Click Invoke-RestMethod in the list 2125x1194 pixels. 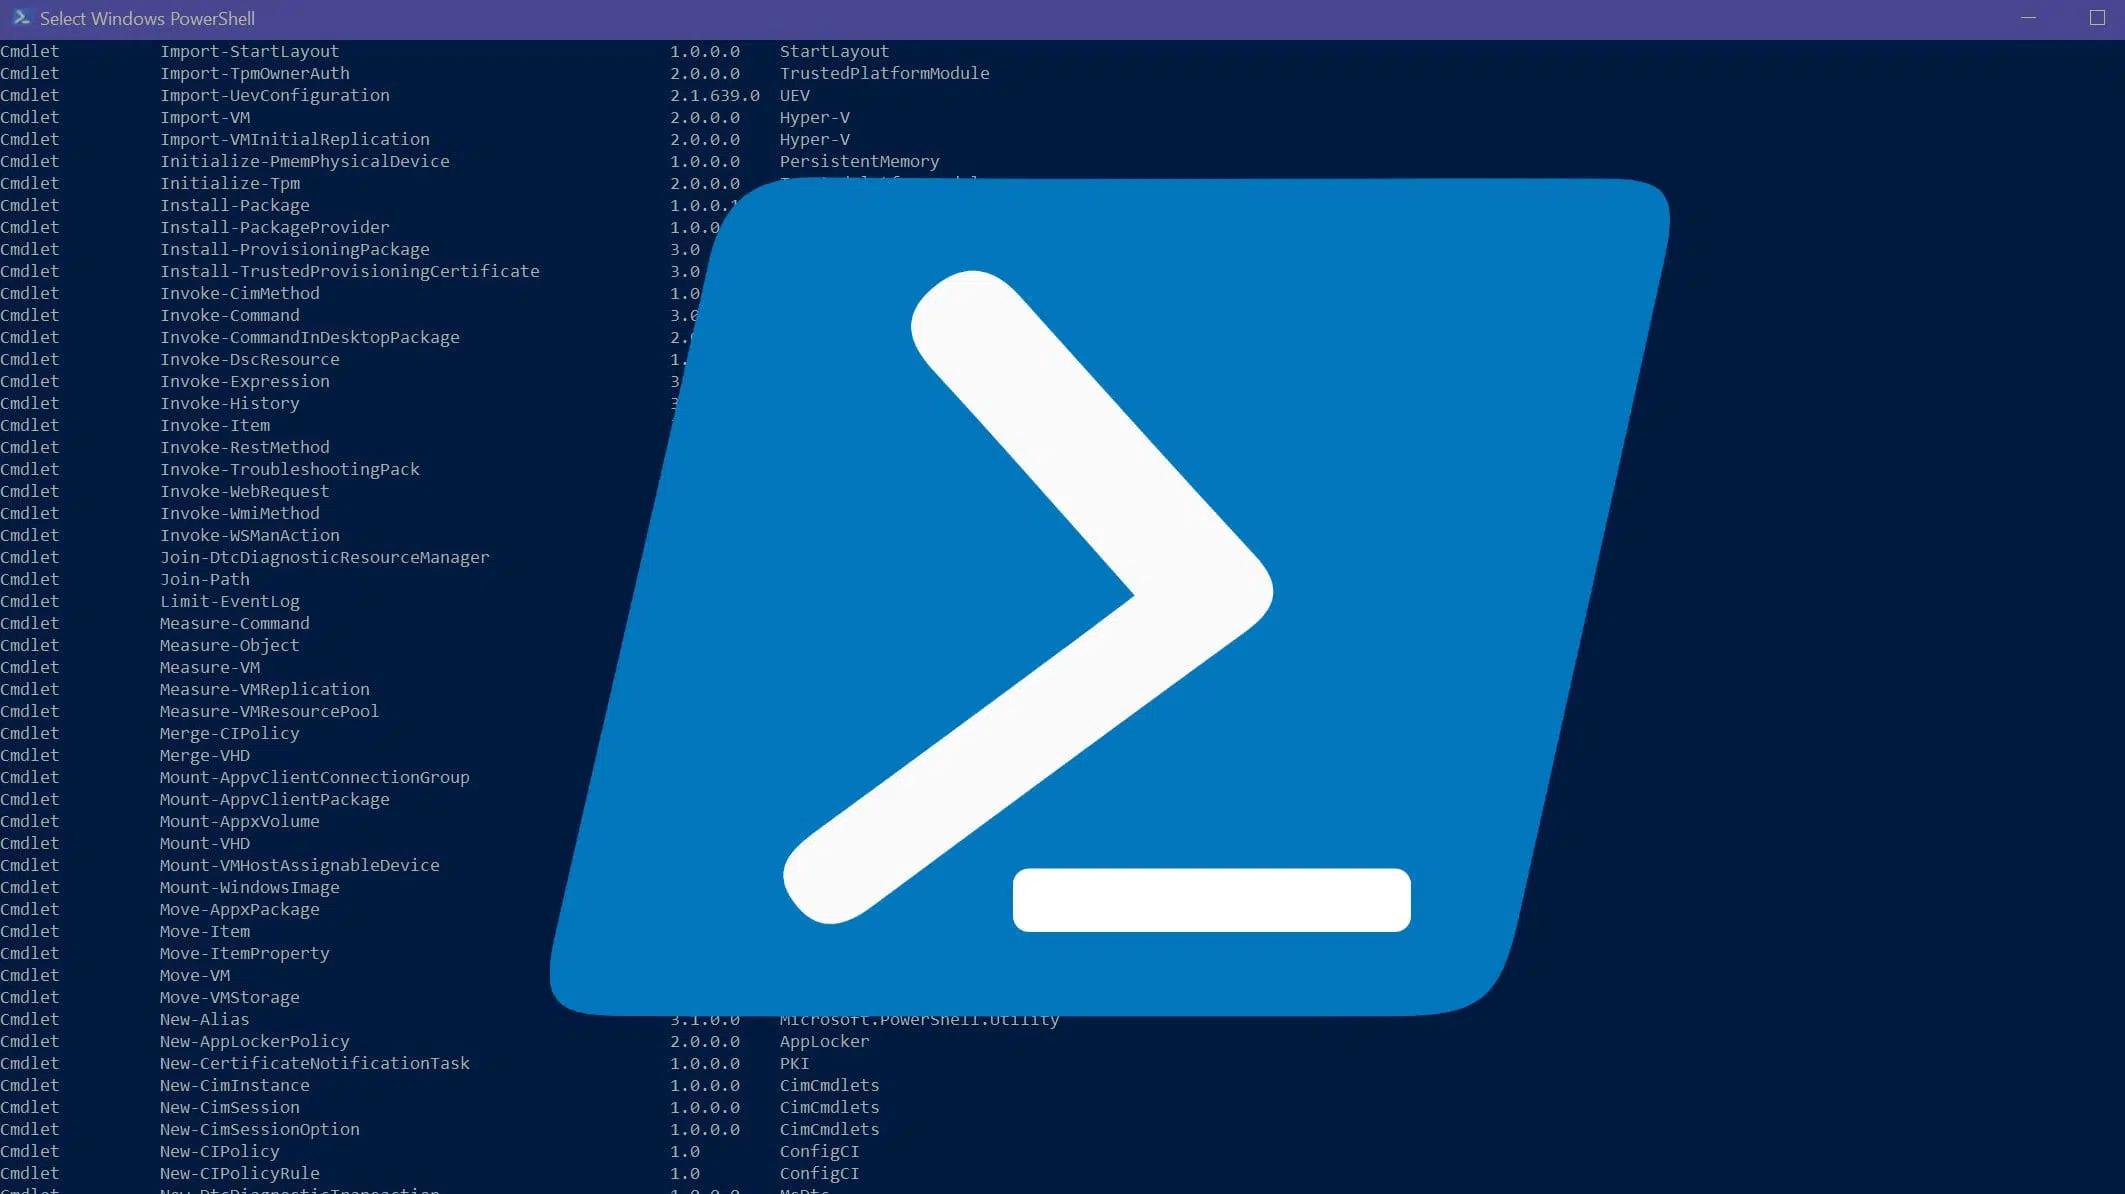245,448
